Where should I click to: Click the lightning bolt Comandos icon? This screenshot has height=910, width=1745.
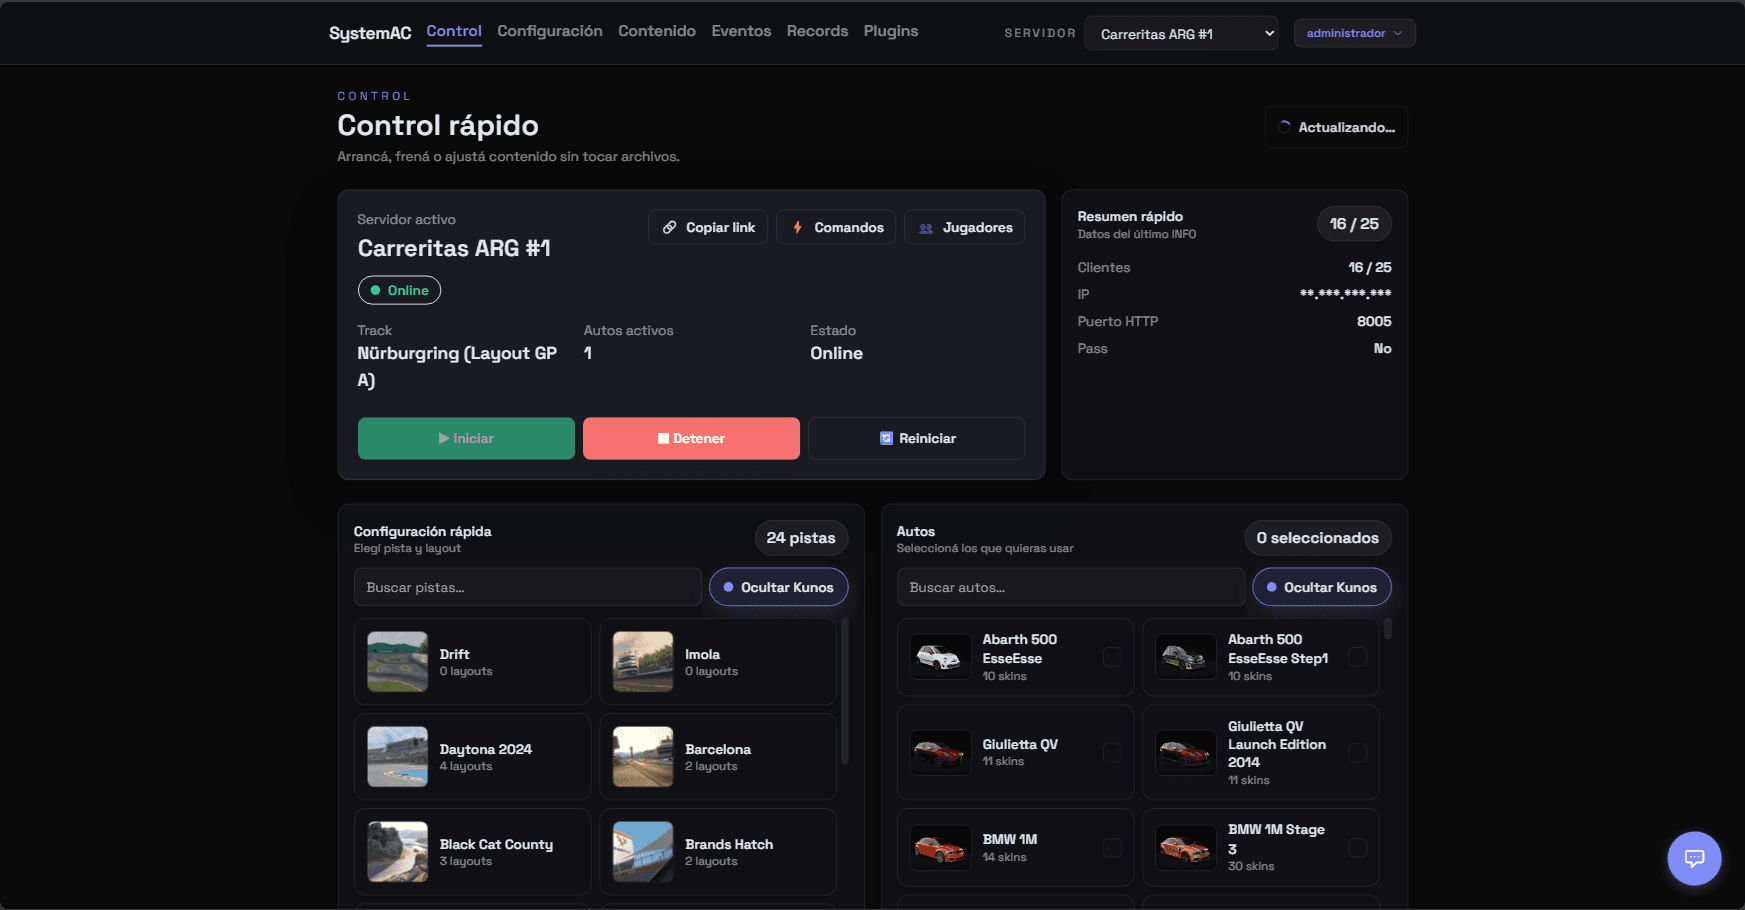797,227
